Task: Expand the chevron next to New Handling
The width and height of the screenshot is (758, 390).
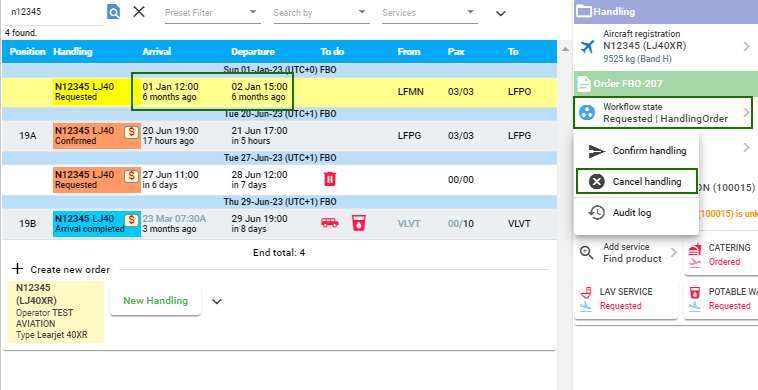Action: point(217,302)
